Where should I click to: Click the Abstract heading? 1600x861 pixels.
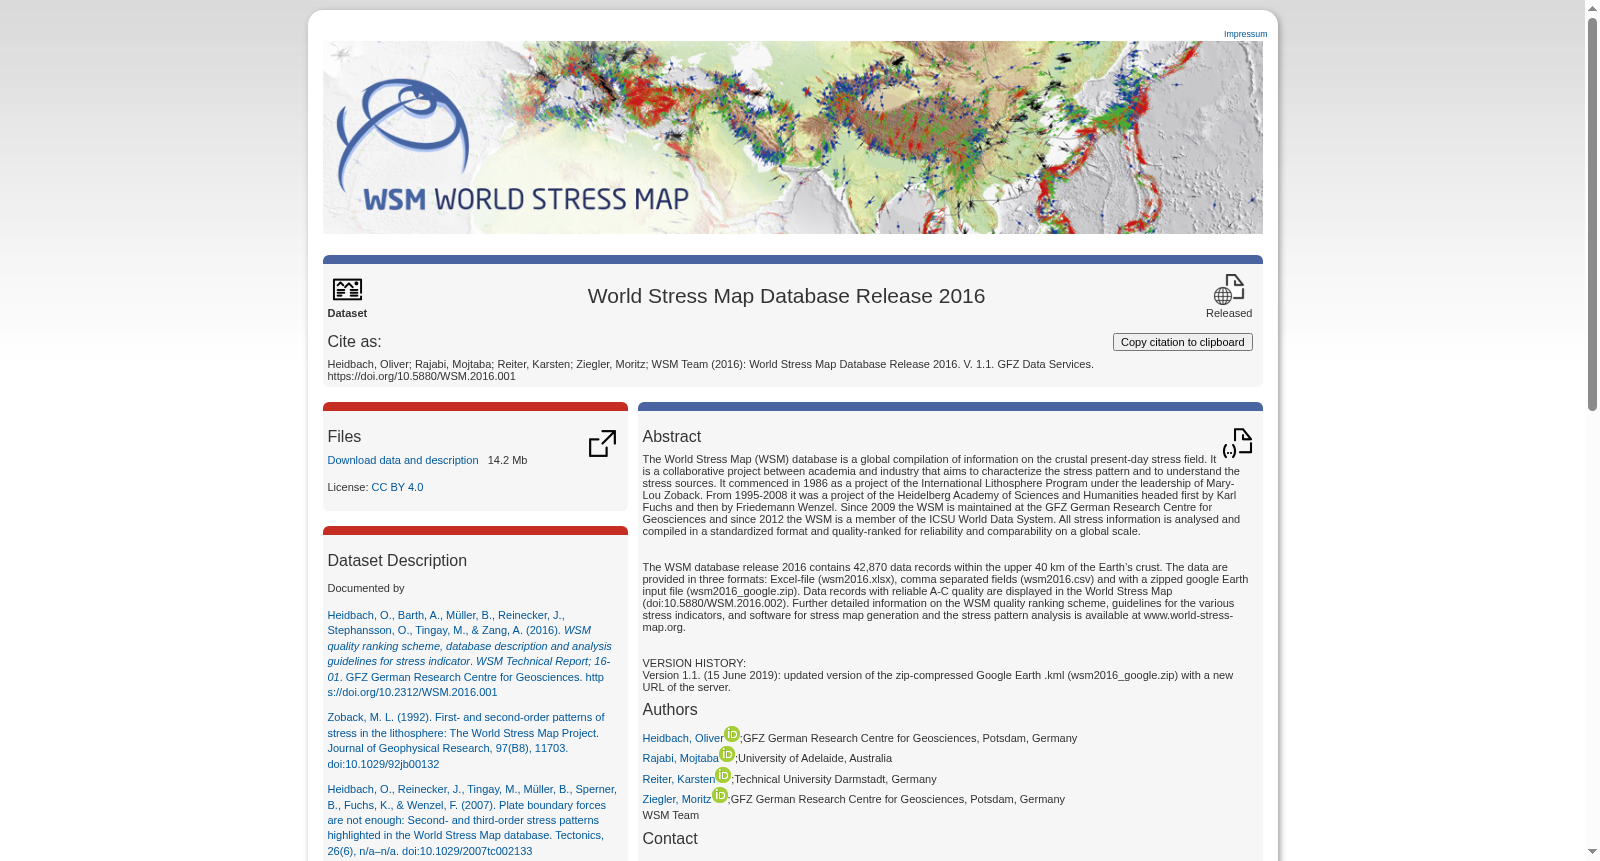click(671, 437)
